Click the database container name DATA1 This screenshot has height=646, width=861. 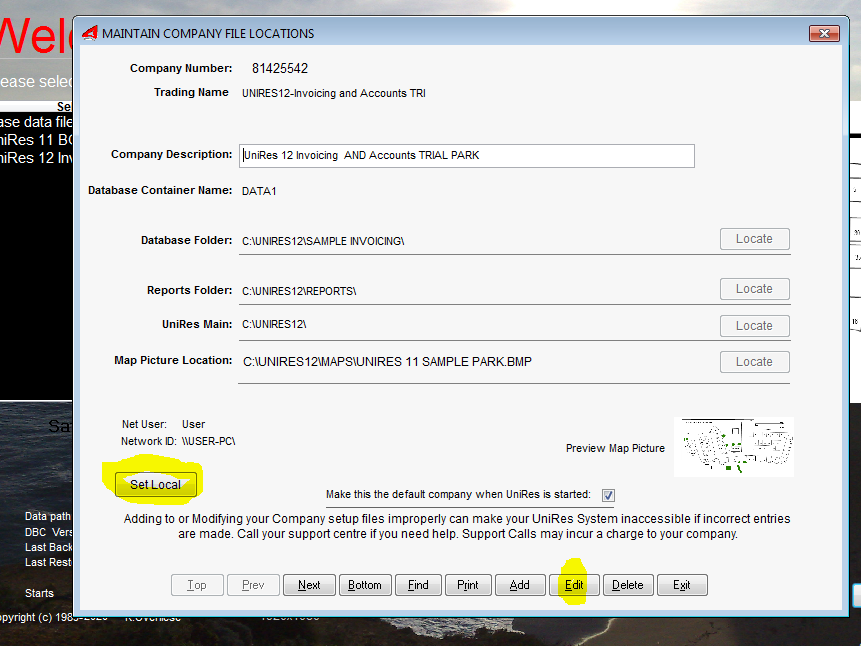pos(259,191)
